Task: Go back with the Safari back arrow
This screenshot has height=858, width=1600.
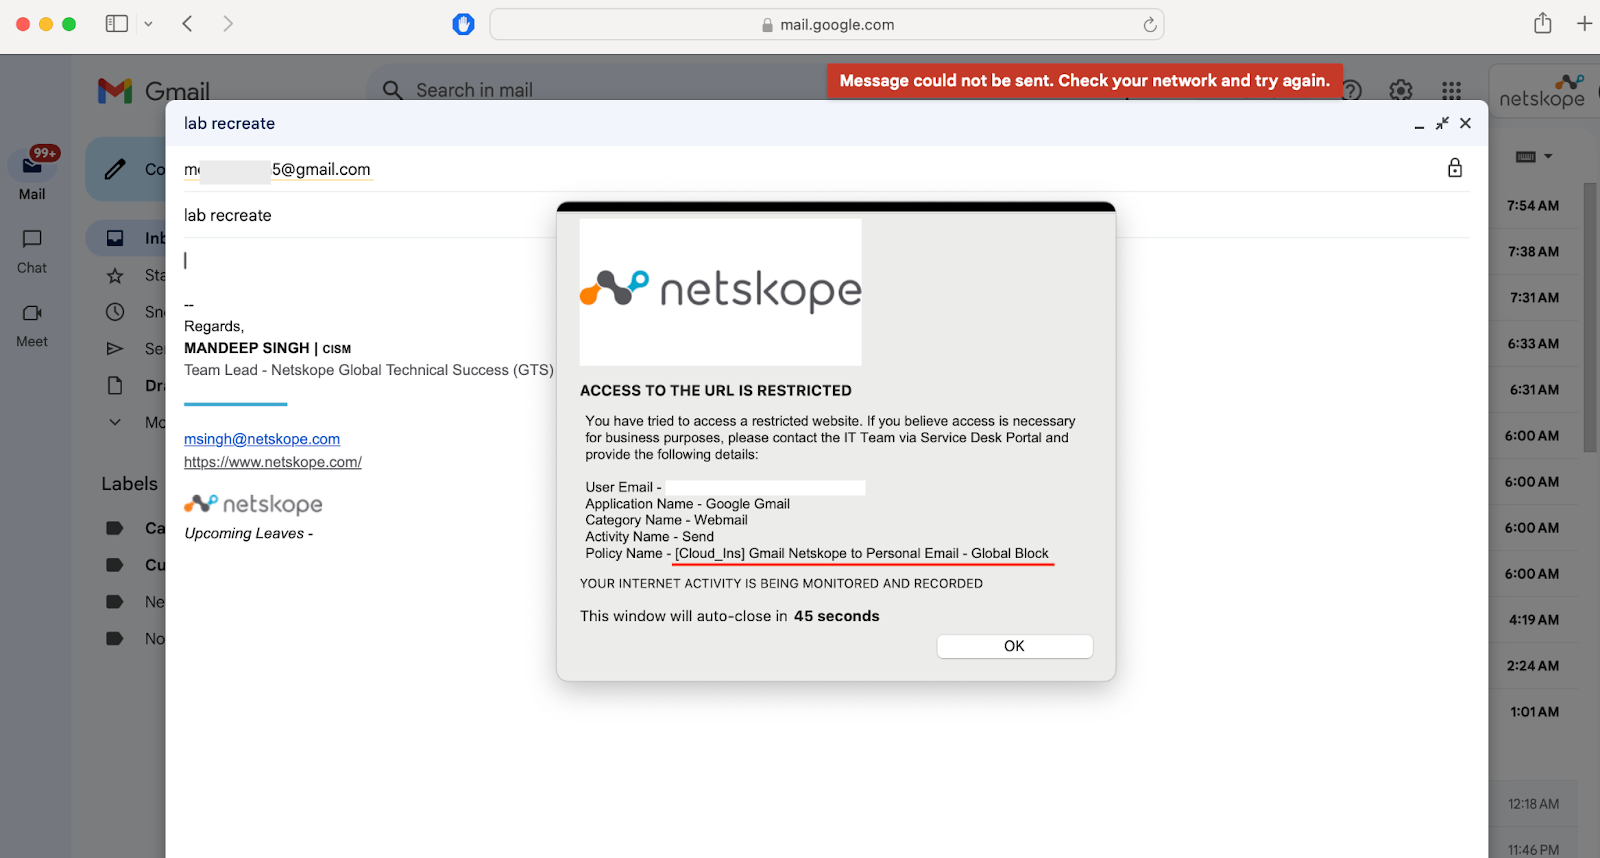Action: [x=187, y=23]
